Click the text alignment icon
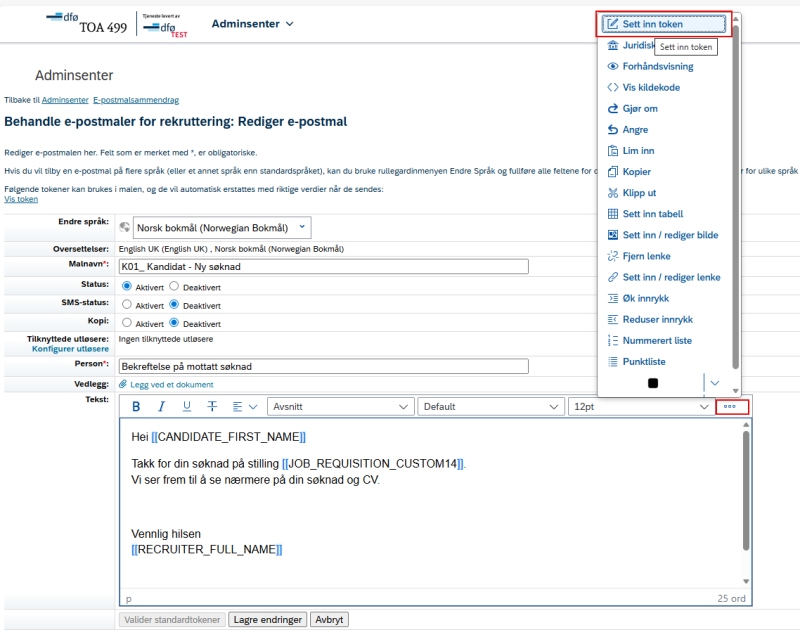Image resolution: width=800 pixels, height=637 pixels. click(237, 406)
